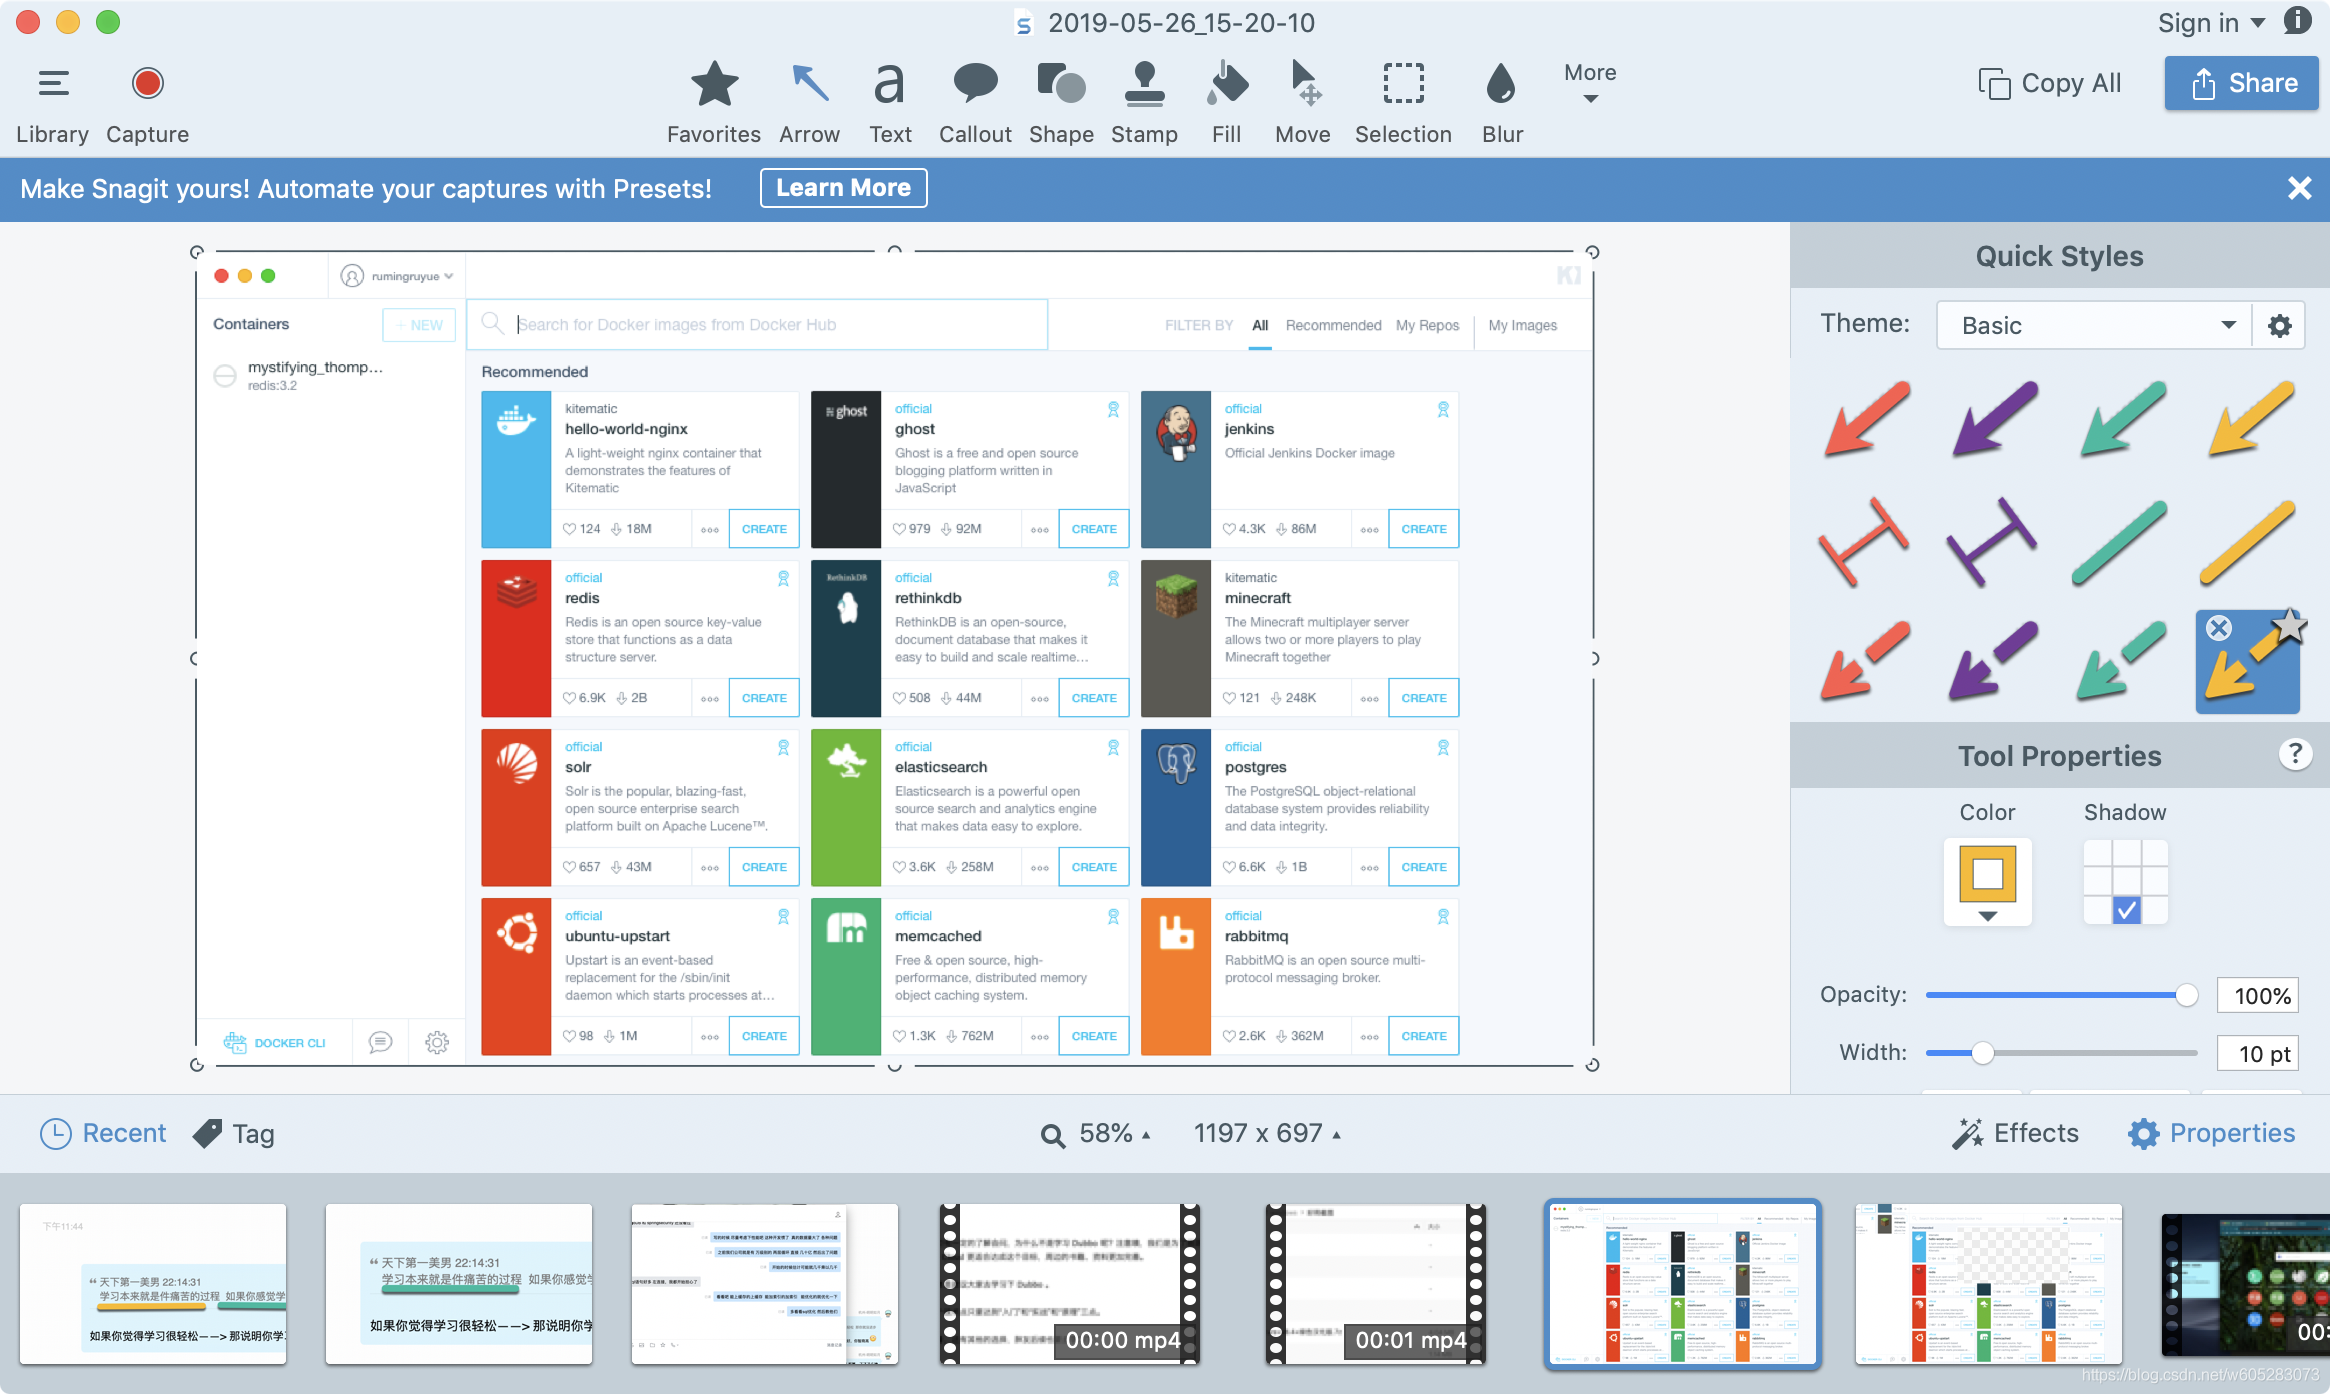Screen dimensions: 2330x1394
Task: Show the Properties panel
Action: click(2211, 1133)
